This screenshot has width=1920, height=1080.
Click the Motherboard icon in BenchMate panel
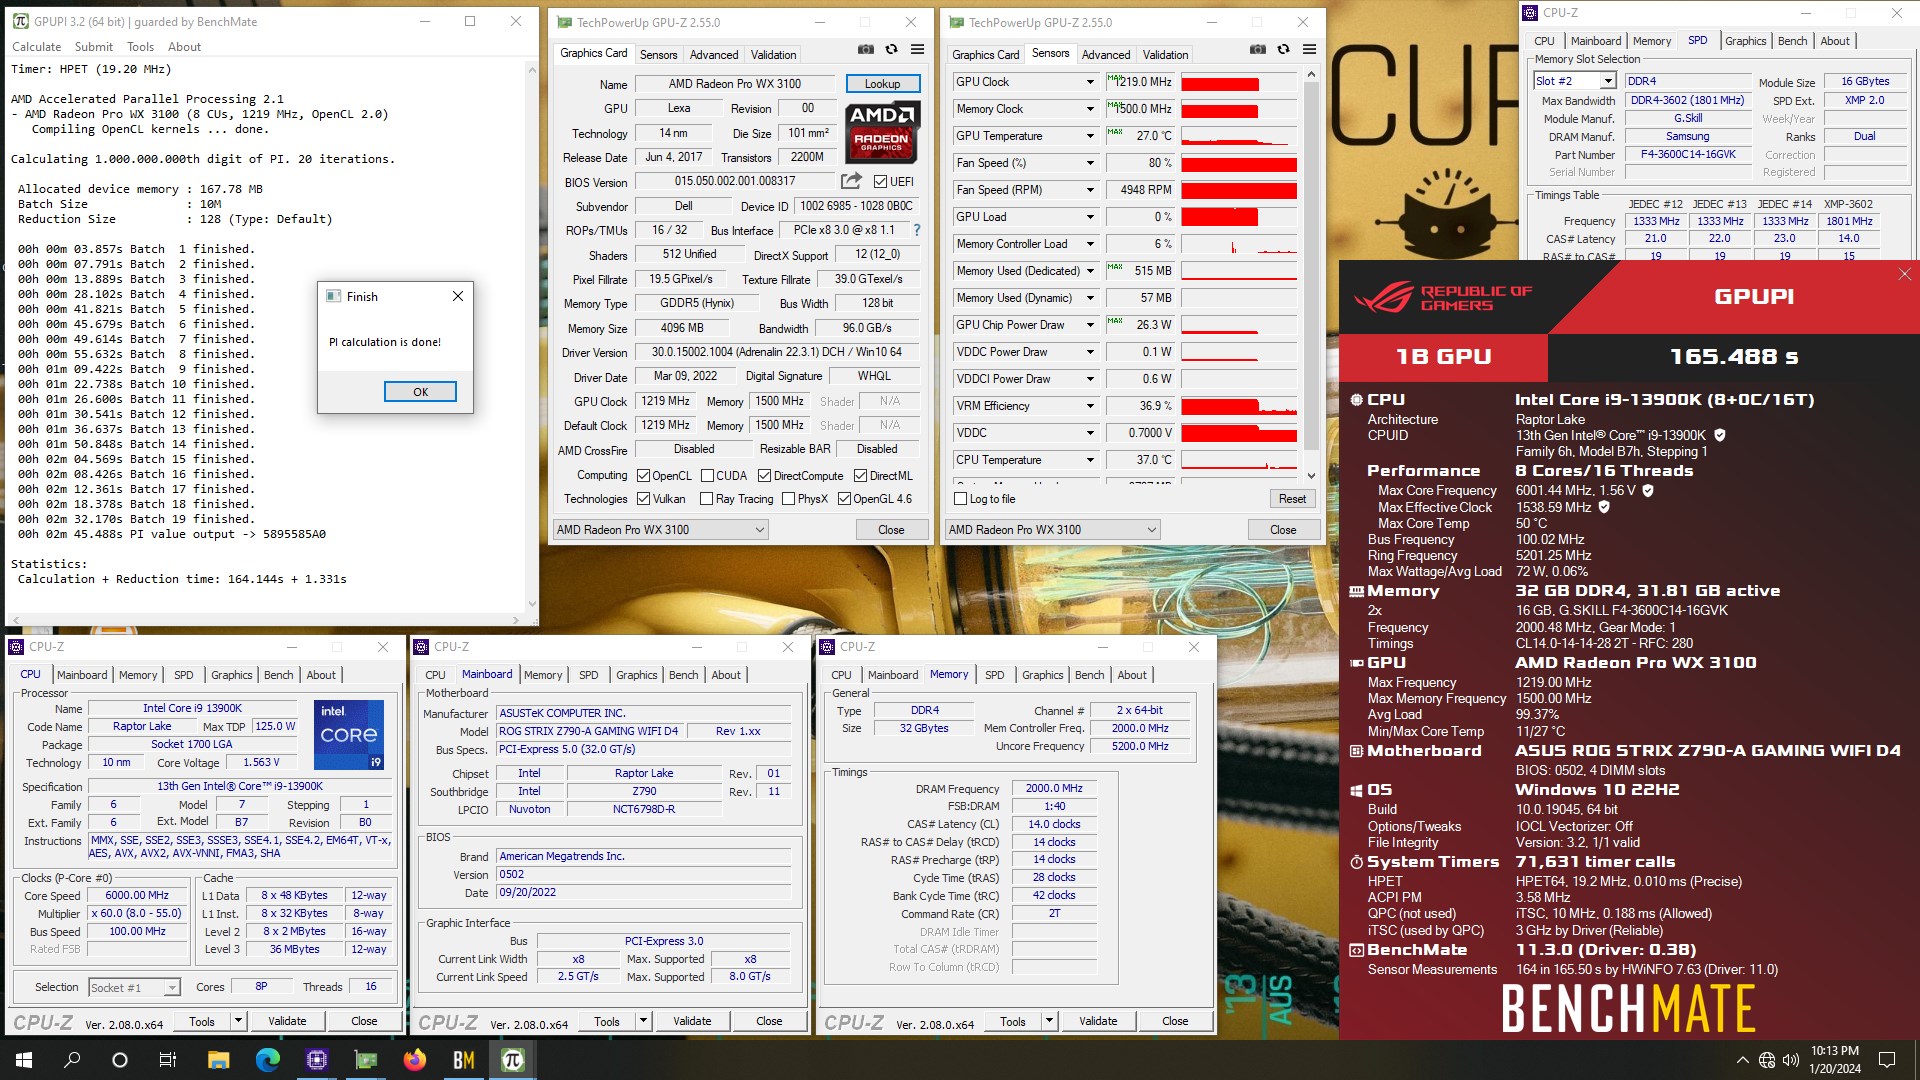pyautogui.click(x=1356, y=751)
